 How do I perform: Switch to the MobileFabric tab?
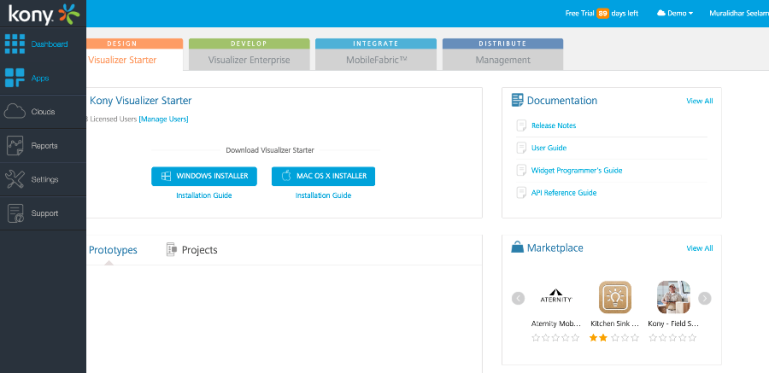[x=376, y=54]
